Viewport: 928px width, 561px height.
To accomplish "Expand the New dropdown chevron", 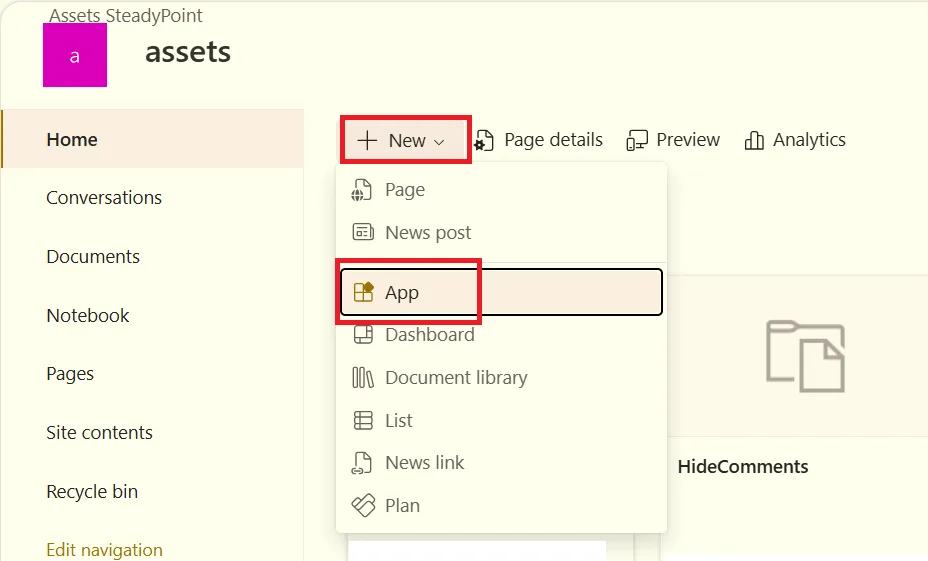I will 439,142.
